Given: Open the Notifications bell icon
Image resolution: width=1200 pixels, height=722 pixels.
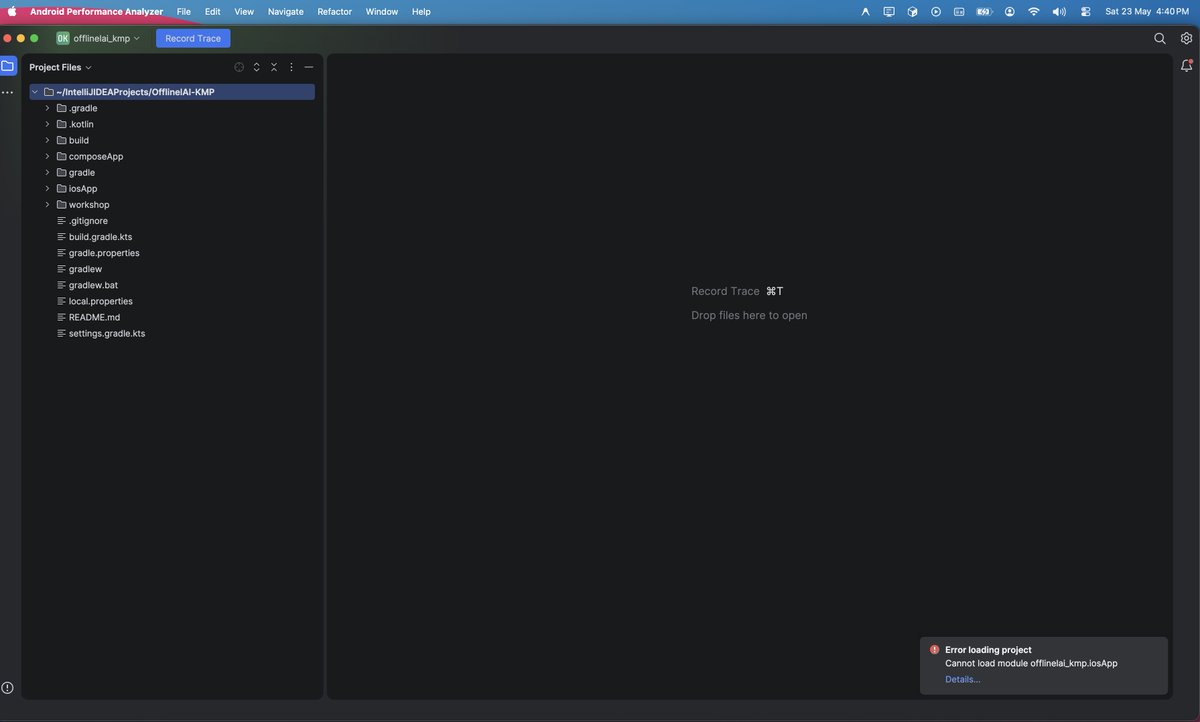Looking at the screenshot, I should [1186, 66].
